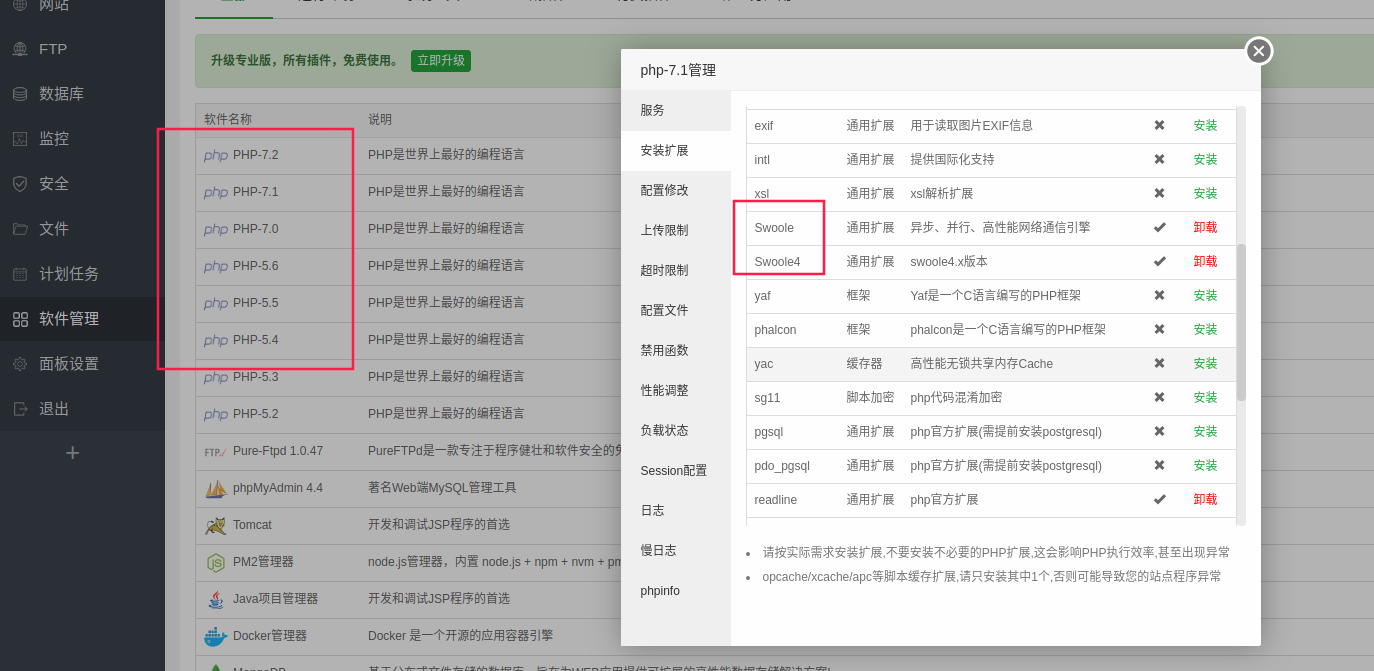This screenshot has height=671, width=1374.
Task: Click 立即升级 upgrade button
Action: pyautogui.click(x=441, y=61)
